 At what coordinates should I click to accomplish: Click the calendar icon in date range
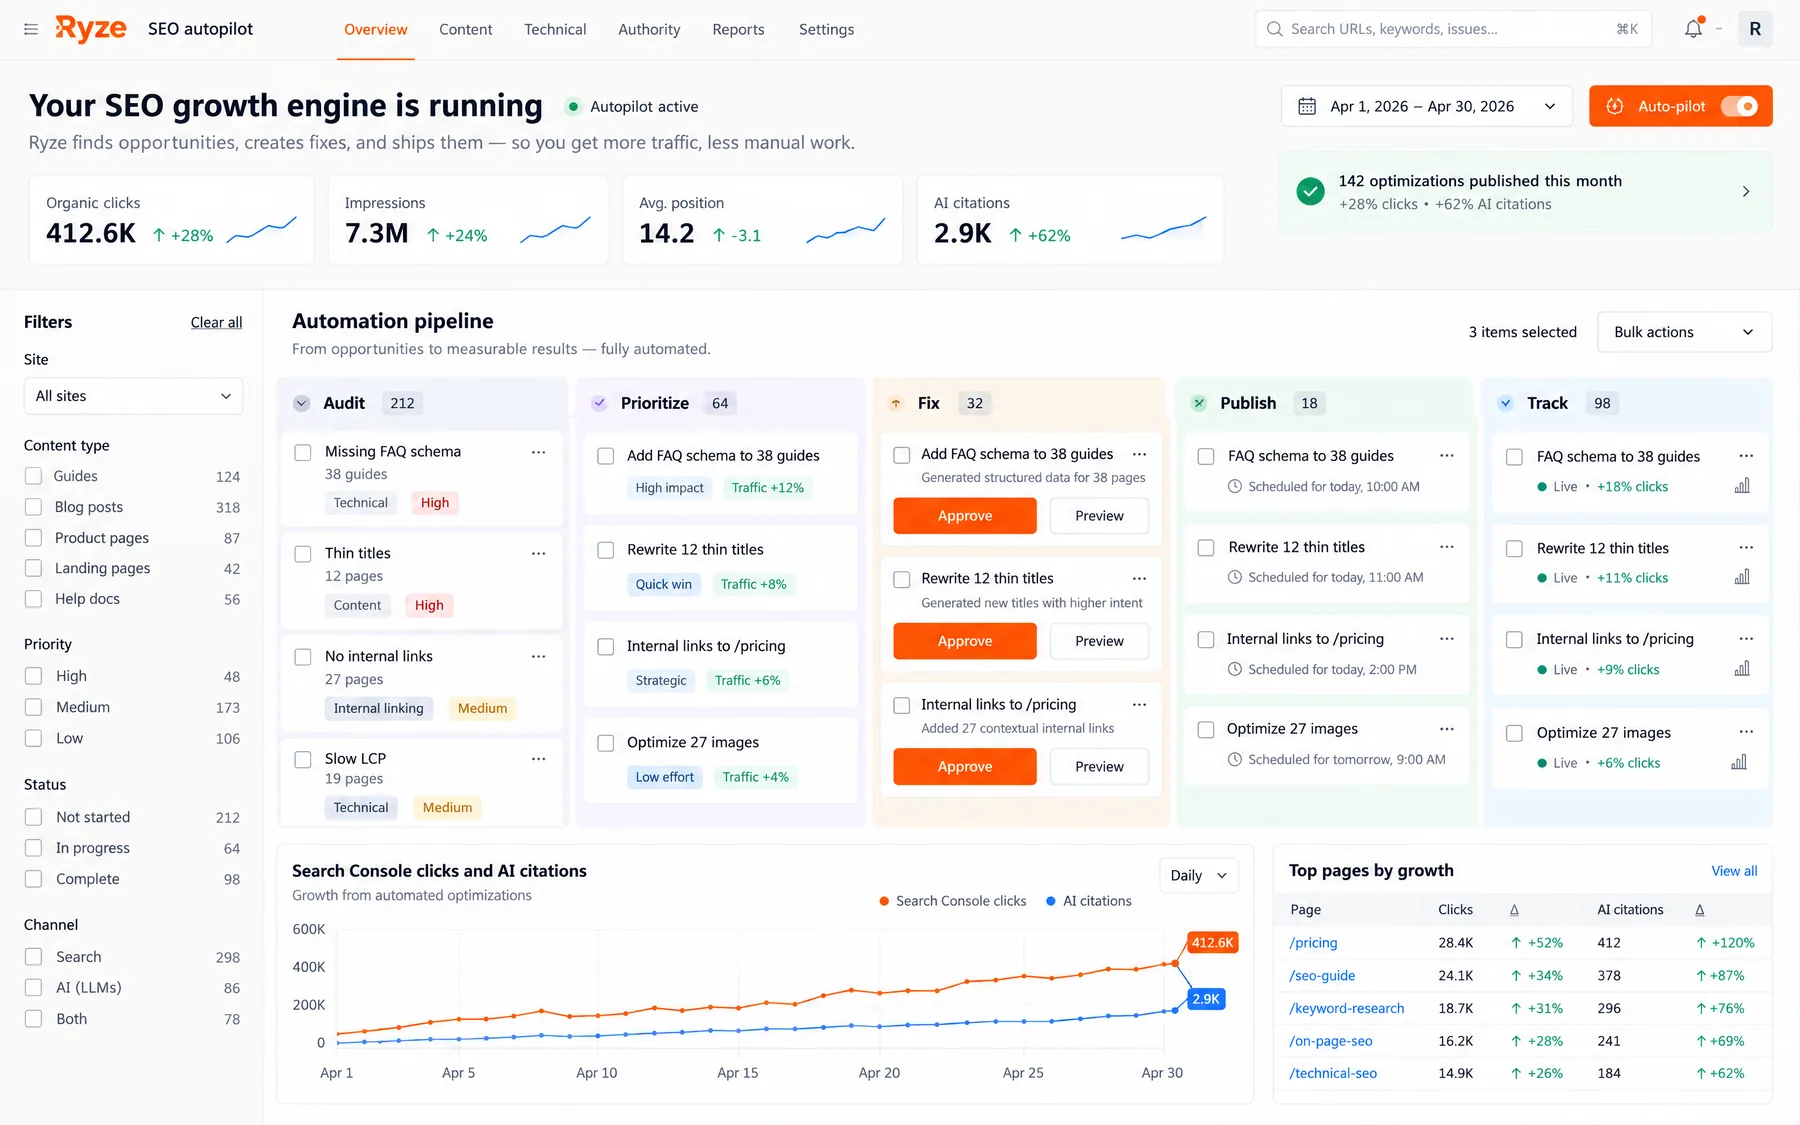pyautogui.click(x=1307, y=106)
